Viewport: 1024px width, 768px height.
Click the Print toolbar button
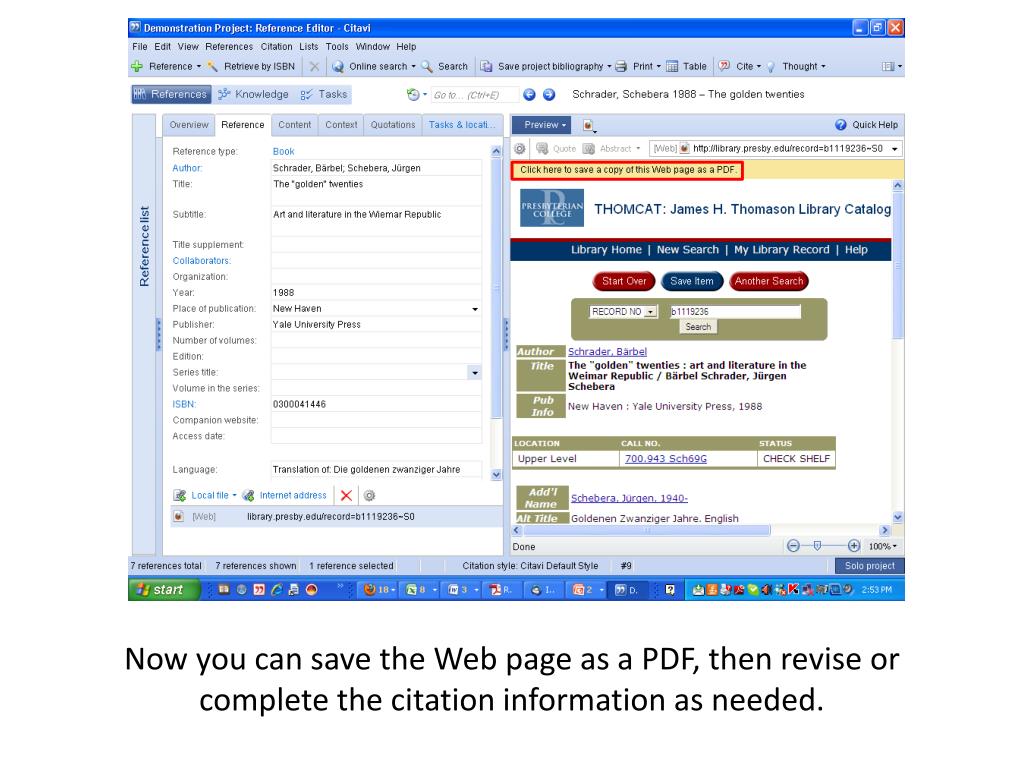[638, 66]
